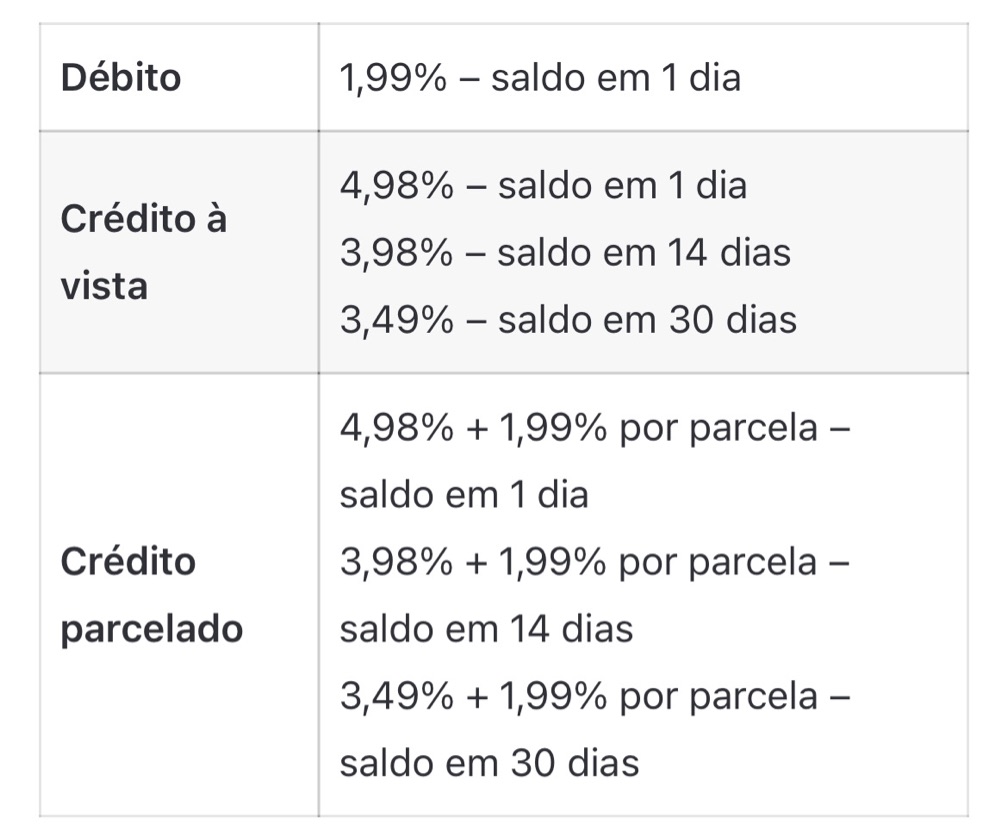Click the saldo em 30 dias text under parcelado

click(x=489, y=763)
